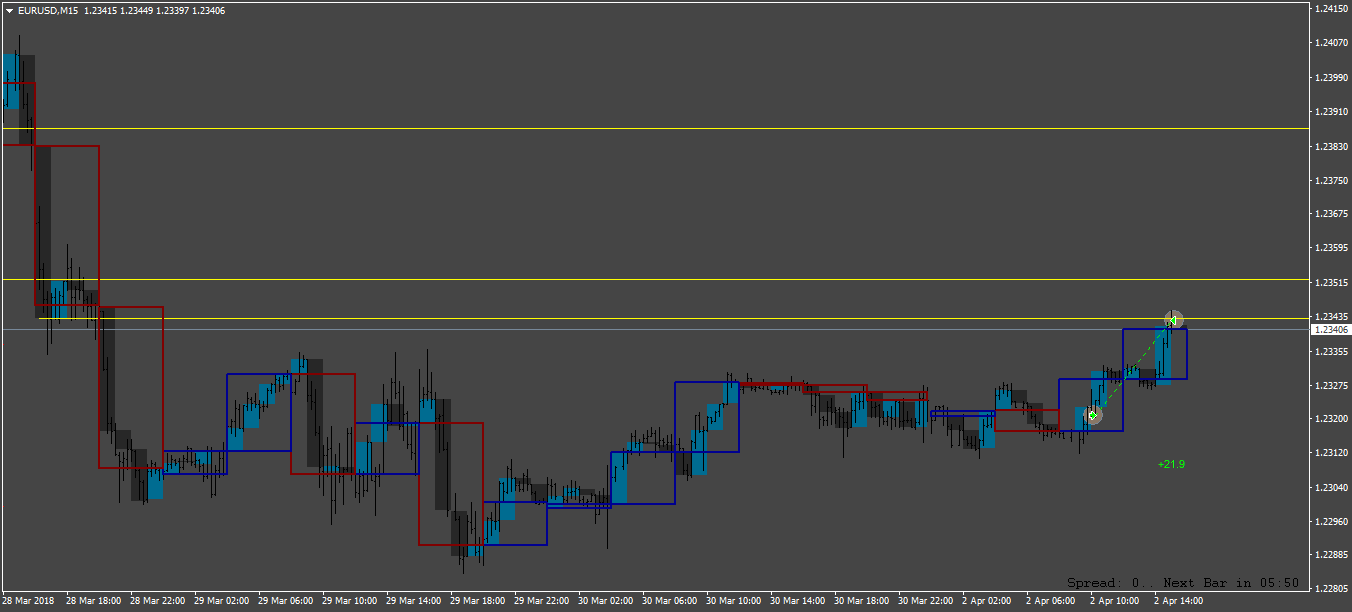The height and width of the screenshot is (612, 1352).
Task: Click price level 1.24150 on axis
Action: [x=1331, y=9]
